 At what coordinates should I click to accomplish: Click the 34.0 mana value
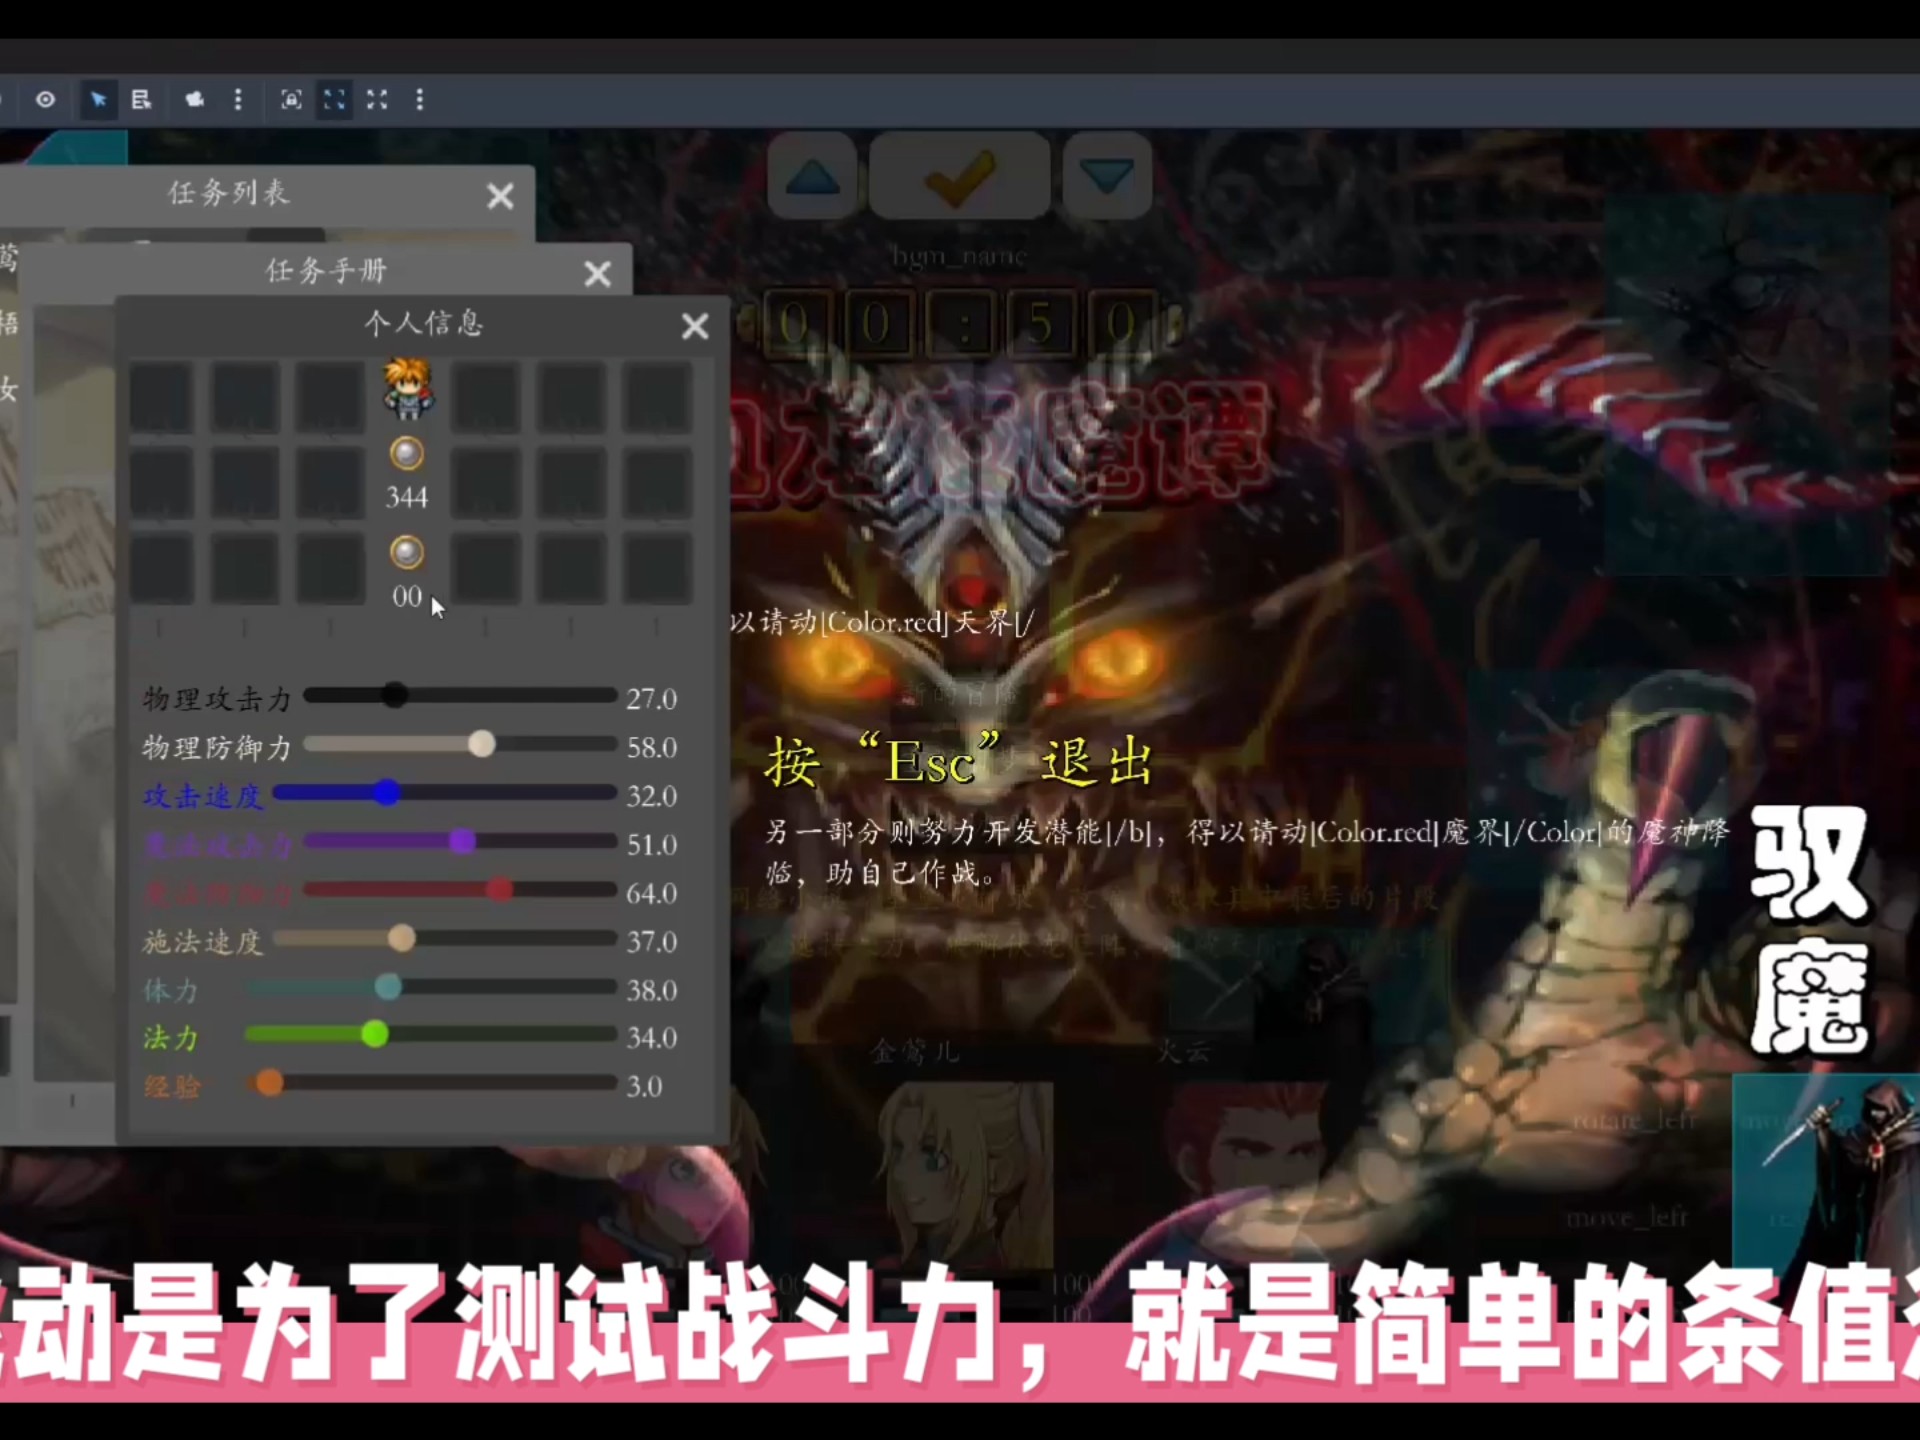(652, 1038)
